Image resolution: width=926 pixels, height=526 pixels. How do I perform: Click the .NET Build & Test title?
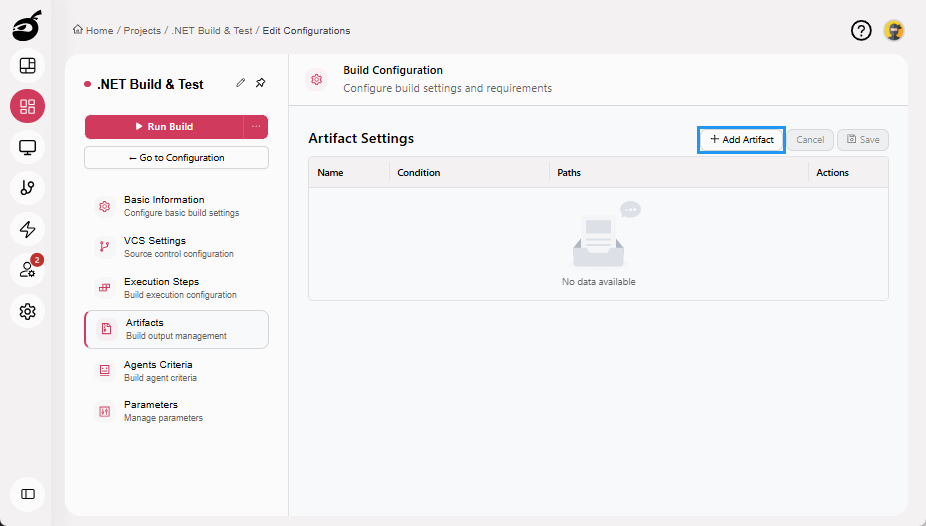[150, 84]
